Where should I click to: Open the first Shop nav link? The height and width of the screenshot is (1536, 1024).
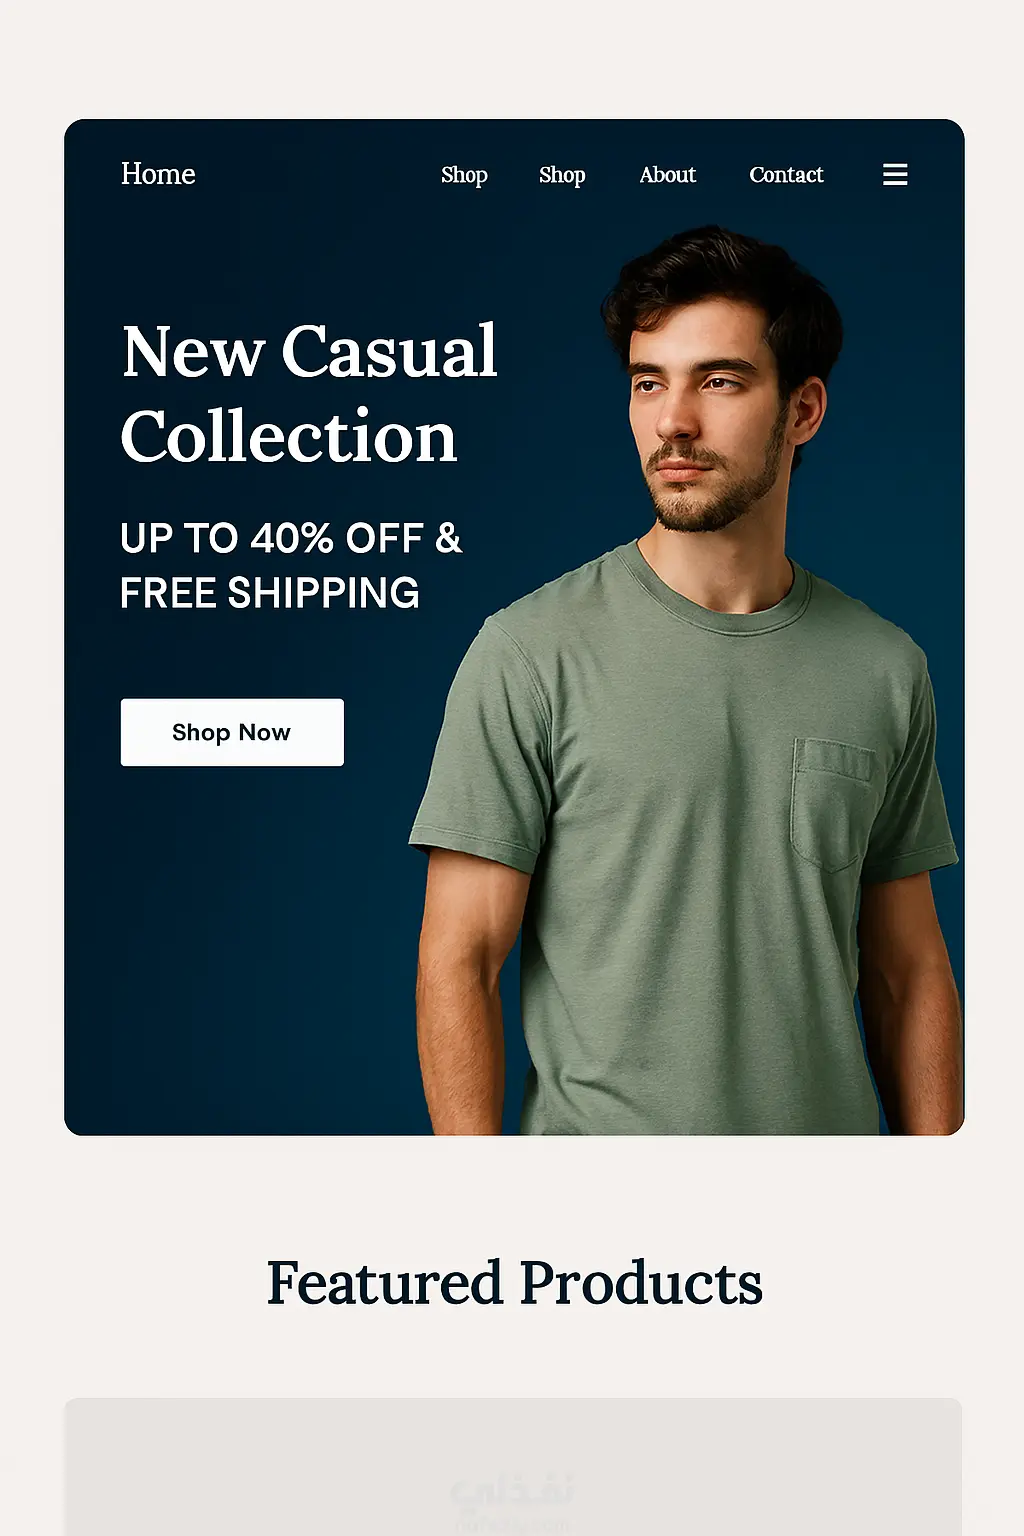pyautogui.click(x=464, y=175)
